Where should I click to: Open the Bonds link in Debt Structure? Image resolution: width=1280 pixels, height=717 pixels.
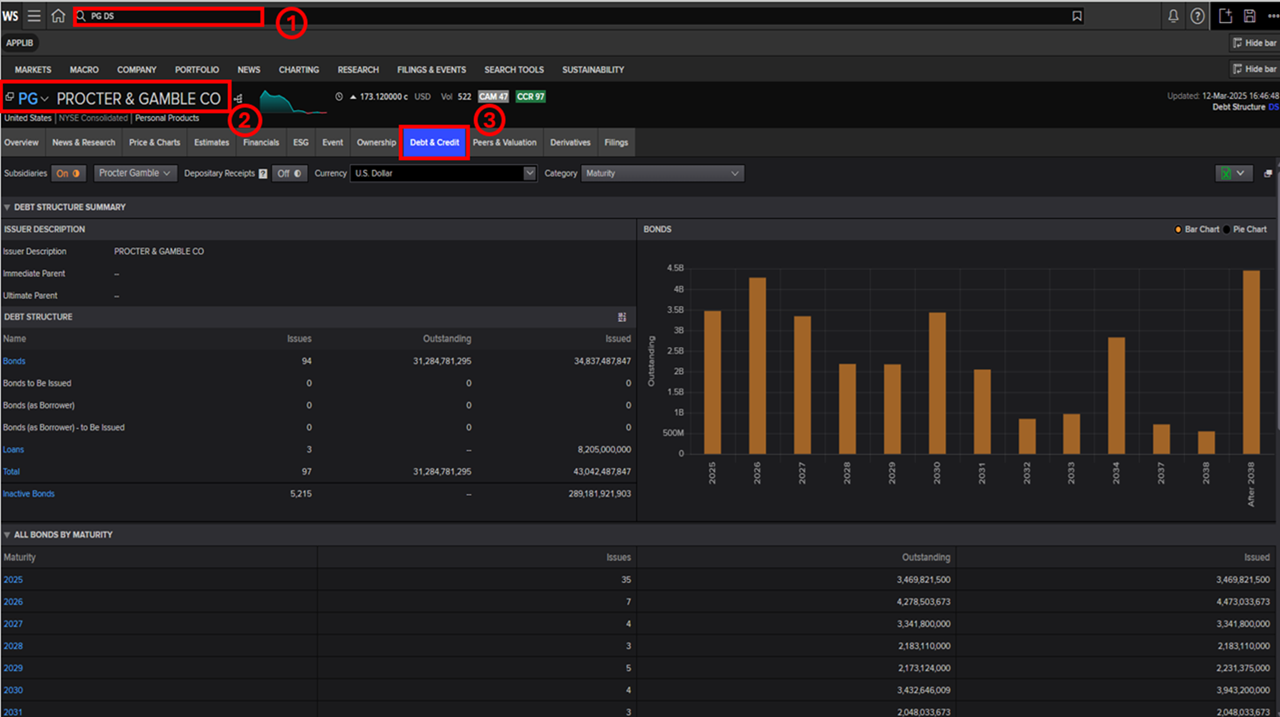coord(14,361)
